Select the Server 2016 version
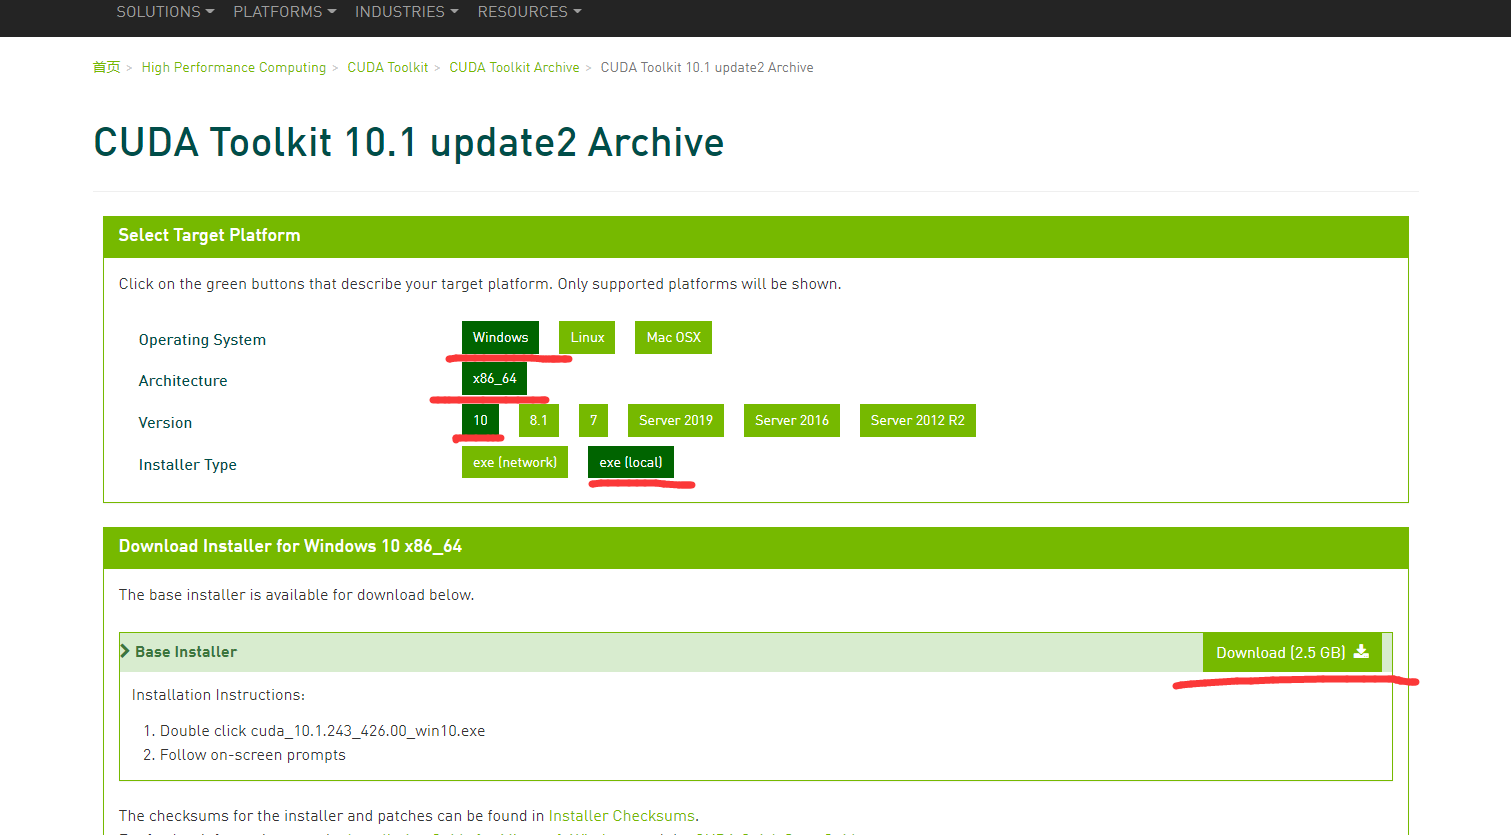This screenshot has height=835, width=1511. tap(791, 420)
